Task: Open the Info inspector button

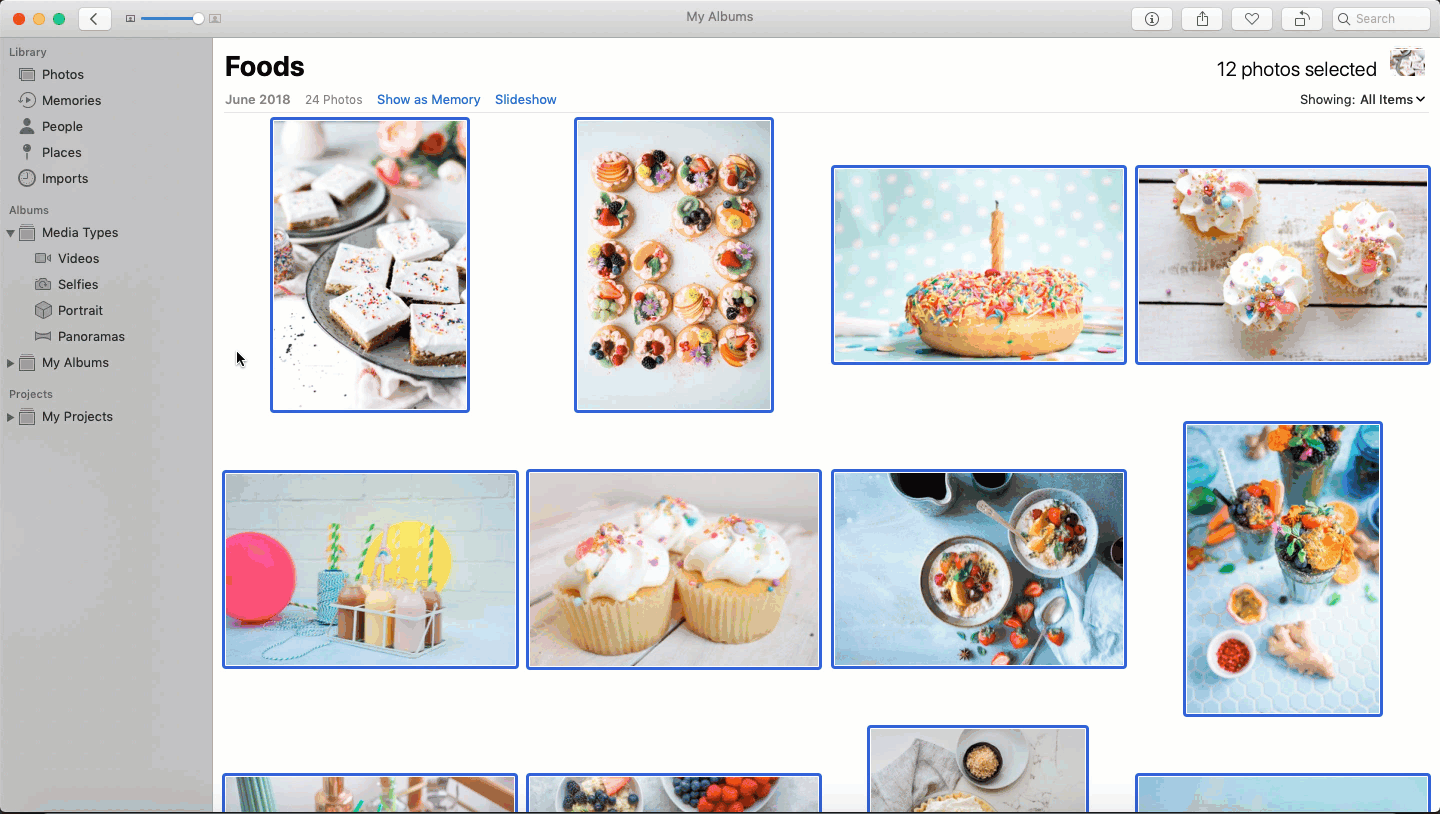Action: click(x=1152, y=19)
